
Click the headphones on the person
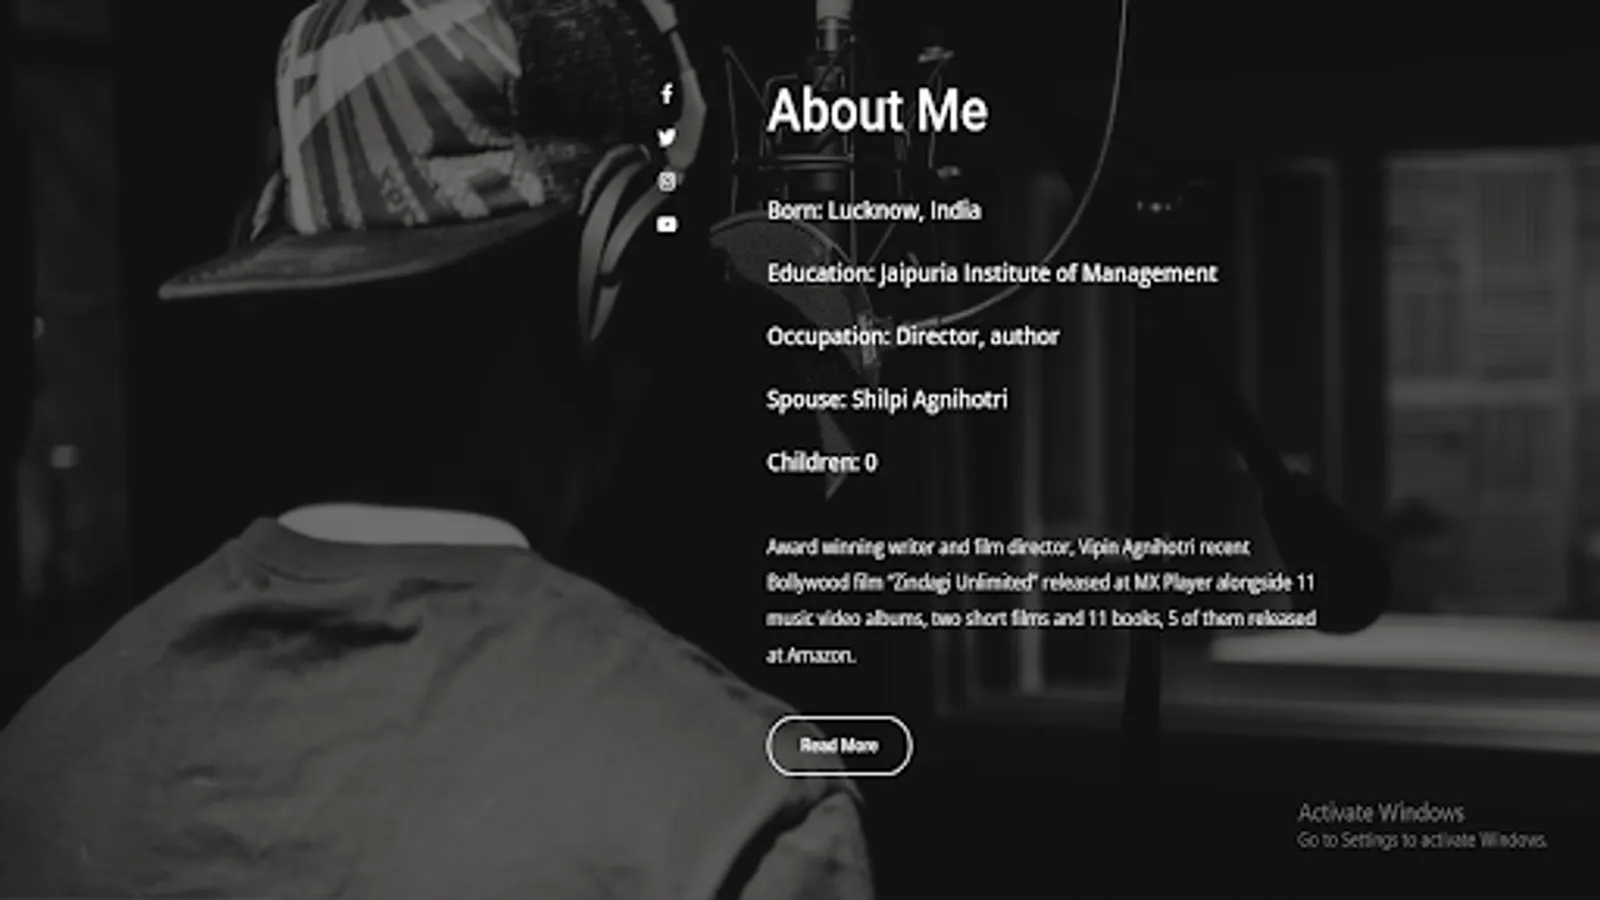point(622,220)
